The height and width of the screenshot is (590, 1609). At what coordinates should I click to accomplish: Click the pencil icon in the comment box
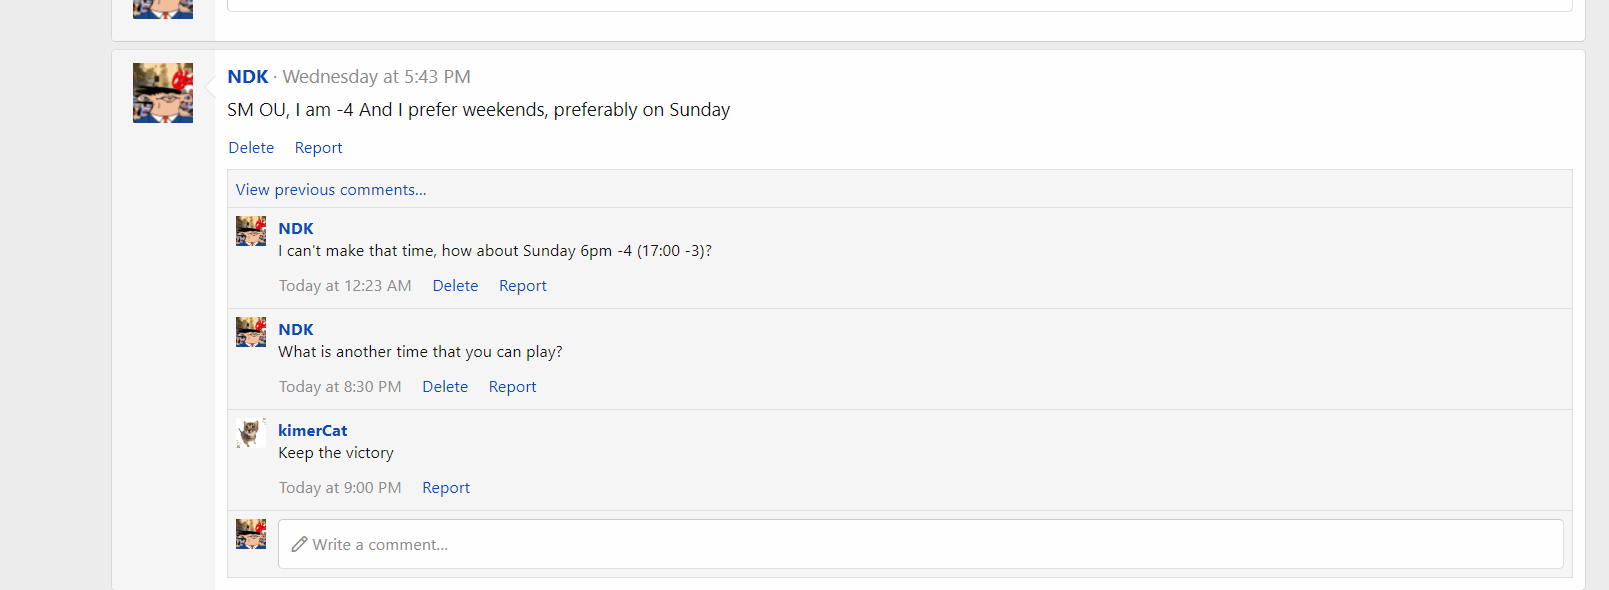(299, 545)
